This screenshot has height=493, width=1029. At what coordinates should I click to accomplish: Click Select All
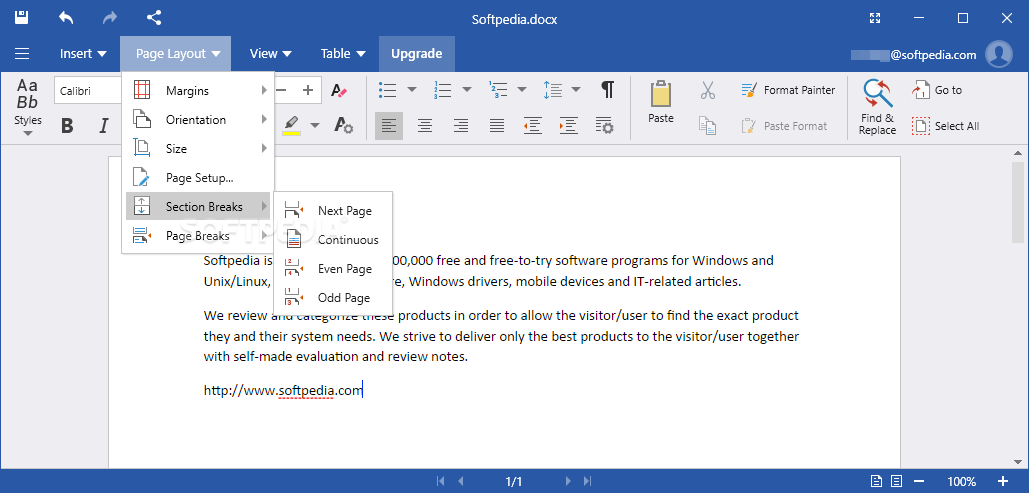946,125
